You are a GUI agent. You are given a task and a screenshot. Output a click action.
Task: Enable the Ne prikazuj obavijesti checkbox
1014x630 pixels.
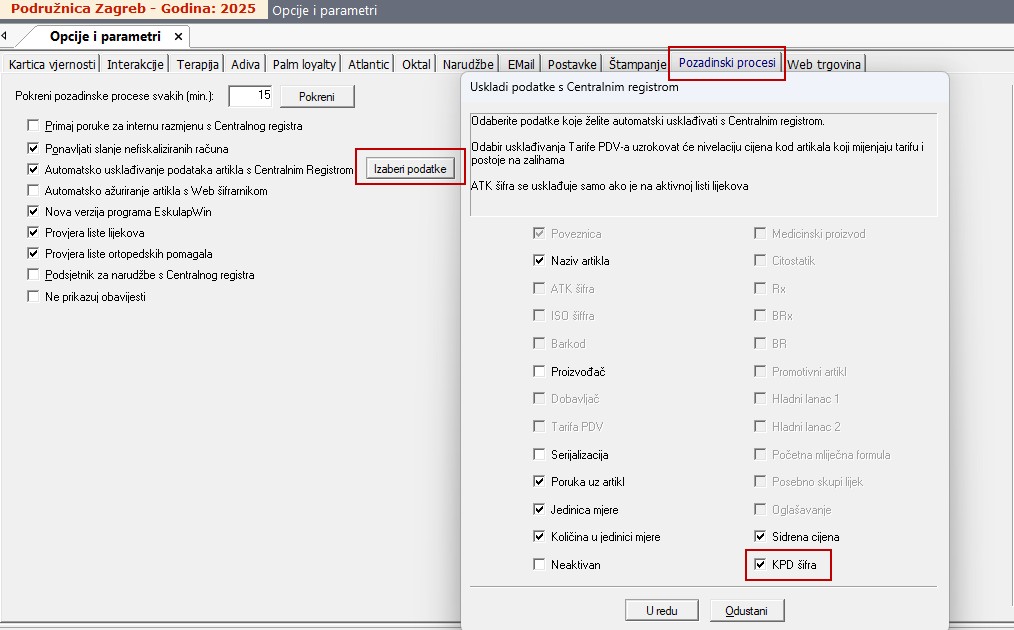34,297
